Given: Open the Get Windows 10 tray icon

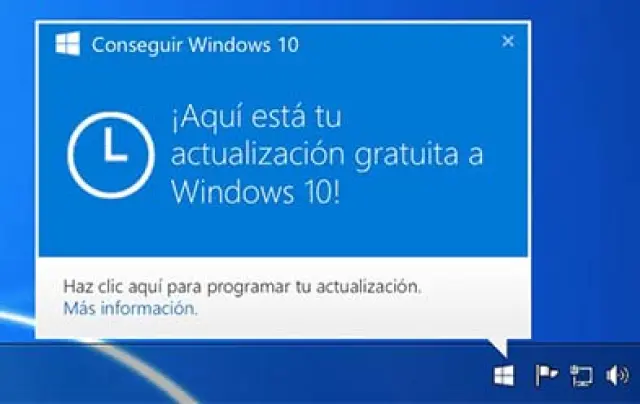Looking at the screenshot, I should (x=504, y=375).
